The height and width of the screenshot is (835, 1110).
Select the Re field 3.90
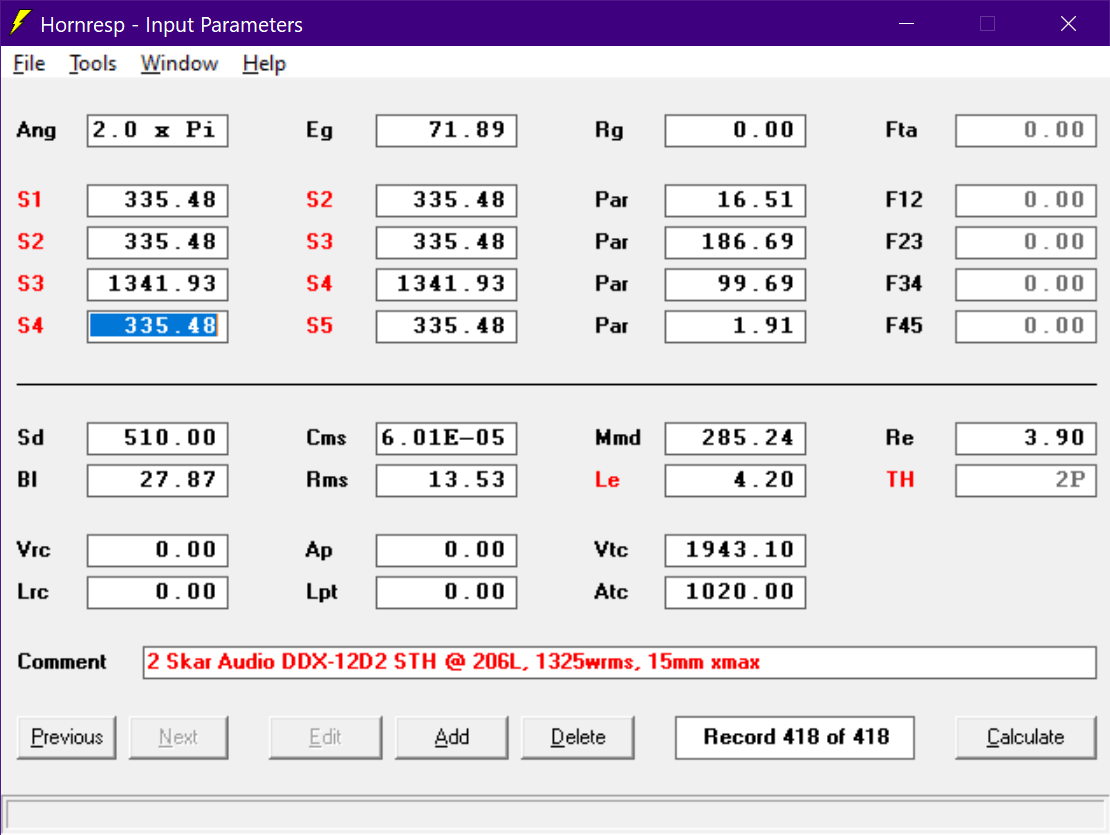[x=1025, y=438]
